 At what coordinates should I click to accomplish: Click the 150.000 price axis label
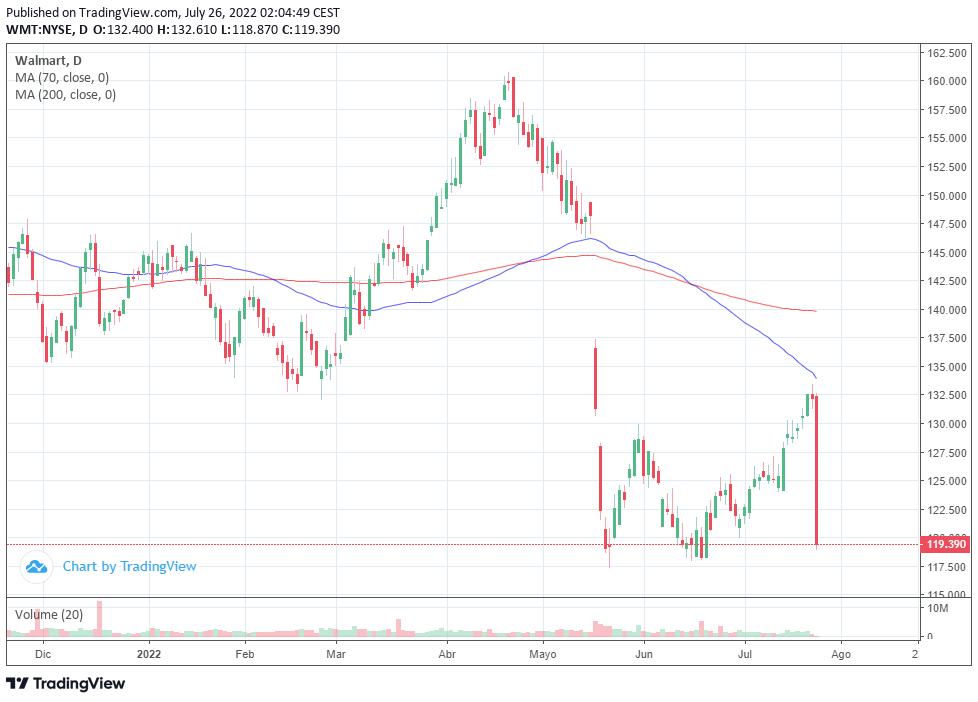click(947, 196)
